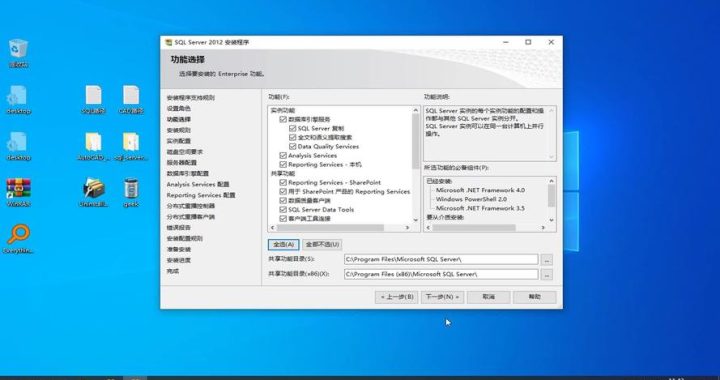Viewport: 720px width, 380px height.
Task: Click the Analysis Services 配置 step in sidebar
Action: coord(197,184)
